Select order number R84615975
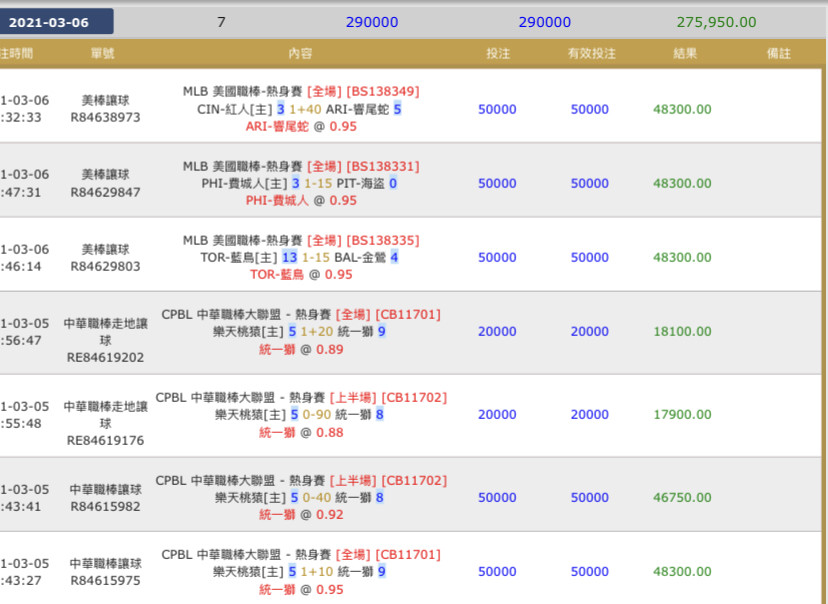Screen dimensions: 828x604 (106, 580)
